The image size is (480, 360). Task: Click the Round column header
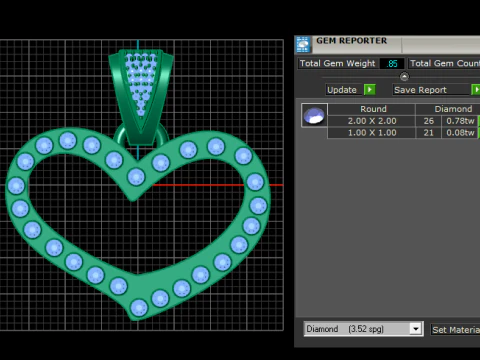pos(372,109)
